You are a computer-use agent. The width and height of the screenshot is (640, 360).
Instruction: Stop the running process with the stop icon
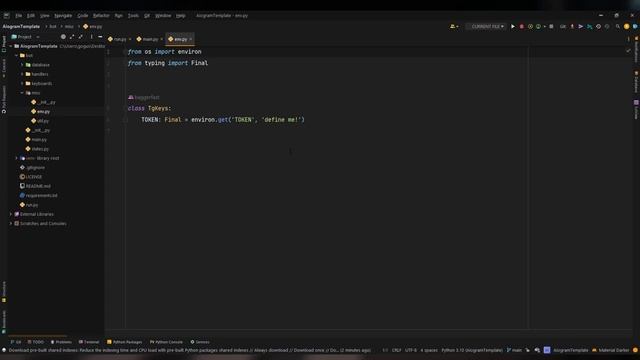pos(551,27)
